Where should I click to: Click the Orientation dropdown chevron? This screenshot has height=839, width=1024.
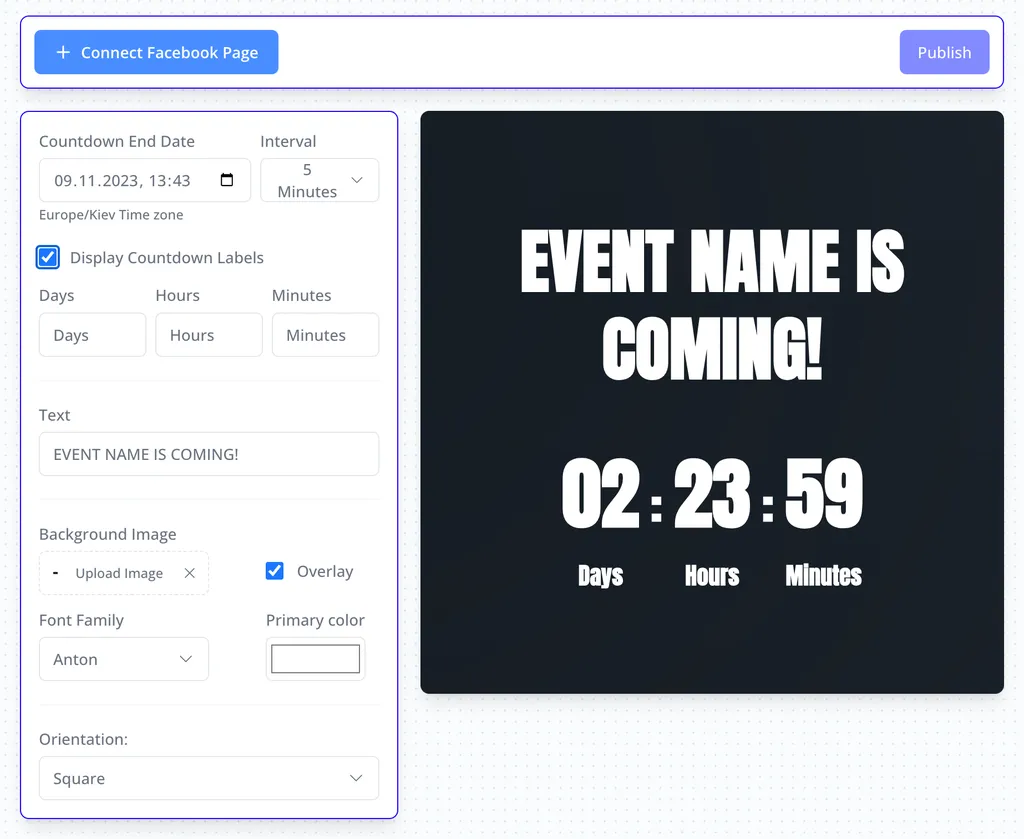pos(355,778)
